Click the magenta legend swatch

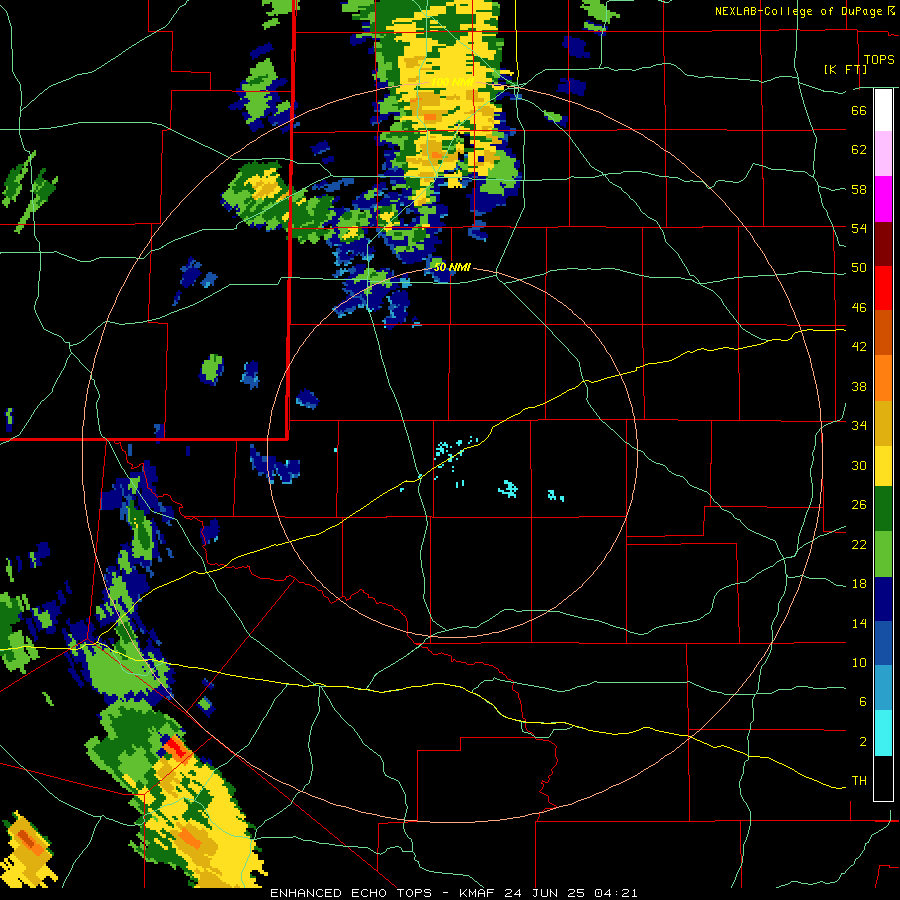tap(883, 199)
